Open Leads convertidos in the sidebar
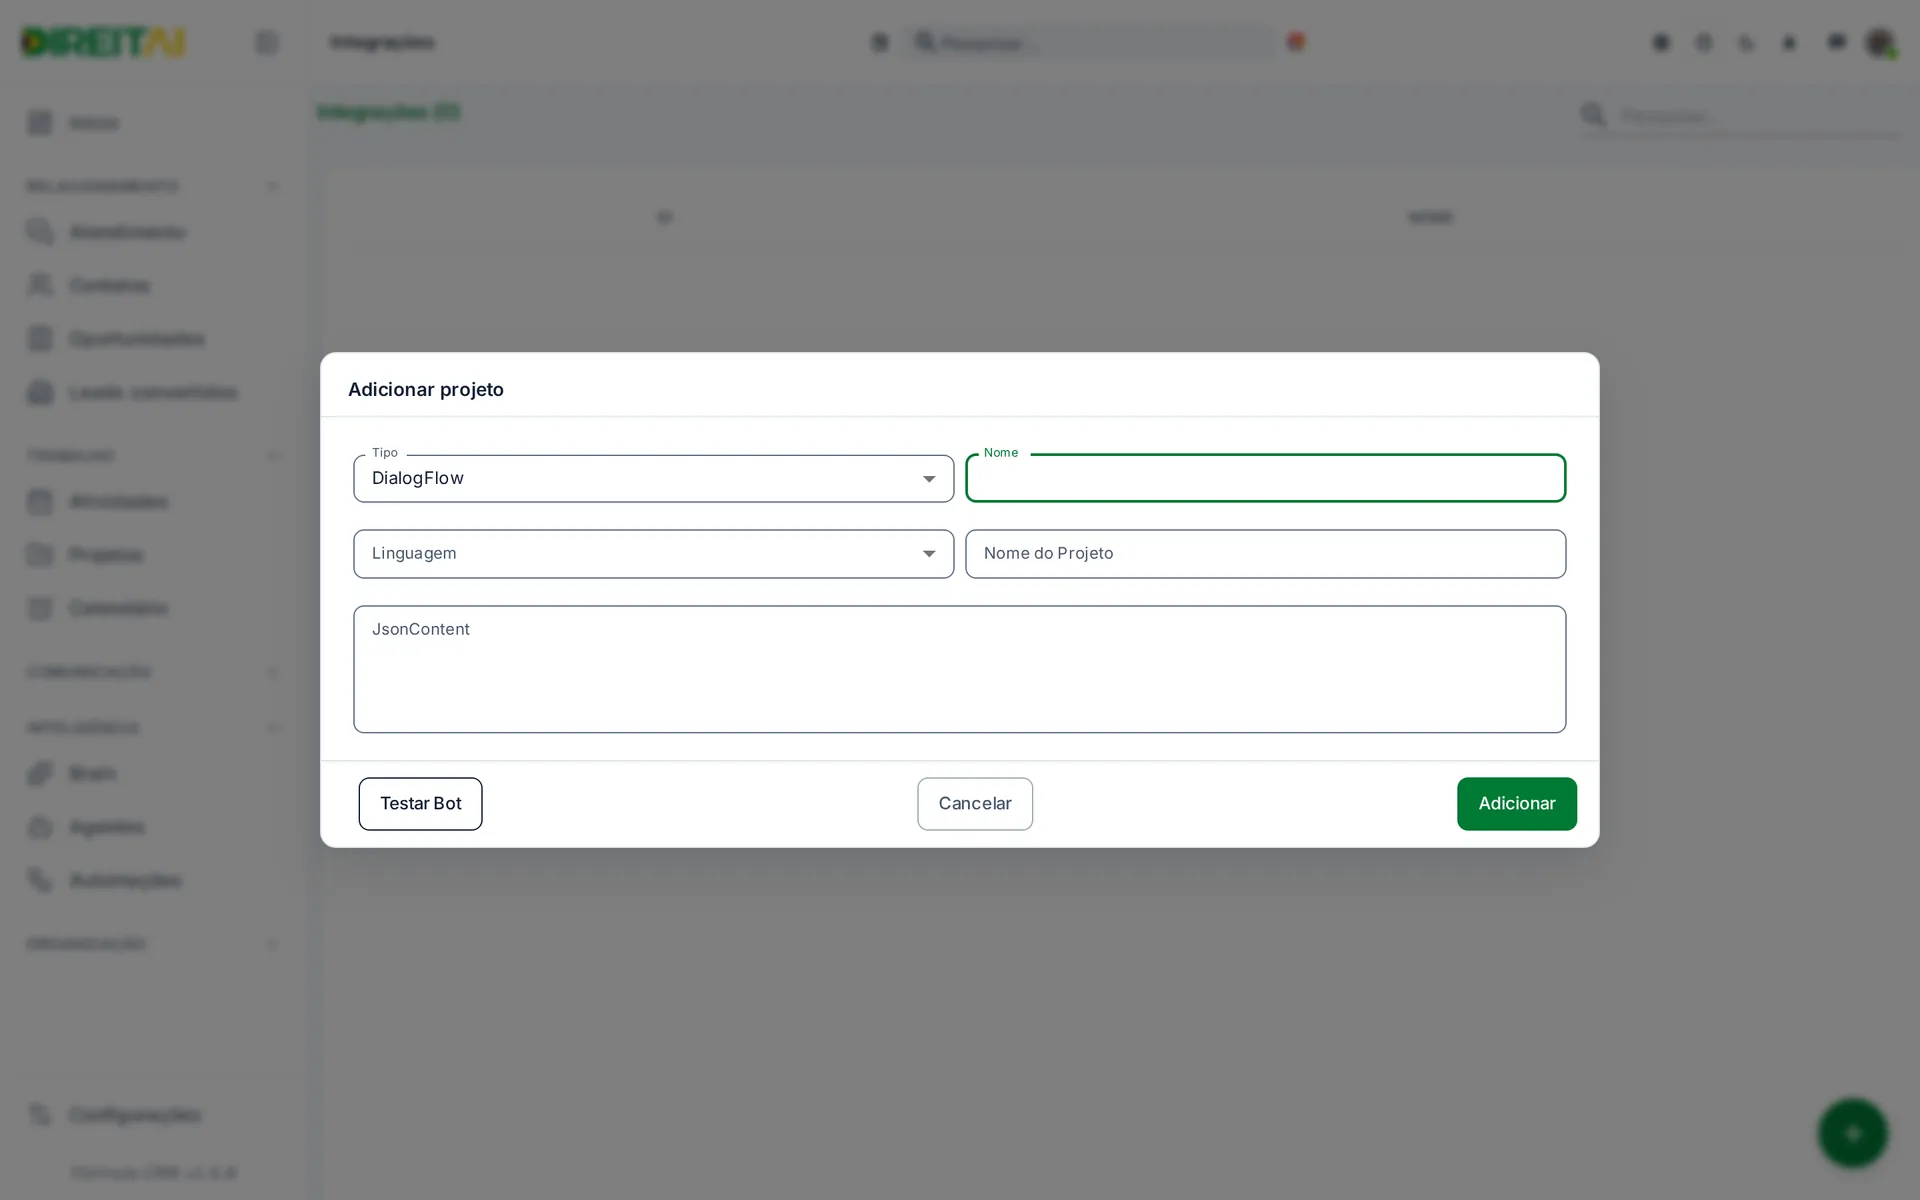Image resolution: width=1920 pixels, height=1200 pixels. pyautogui.click(x=153, y=392)
